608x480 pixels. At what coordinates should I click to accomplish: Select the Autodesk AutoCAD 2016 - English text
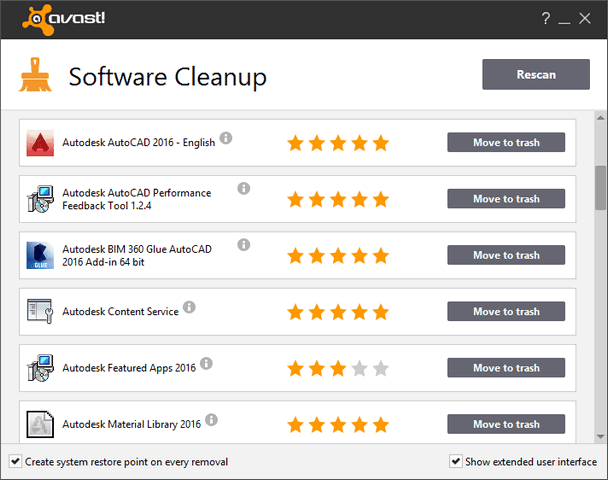click(x=139, y=143)
